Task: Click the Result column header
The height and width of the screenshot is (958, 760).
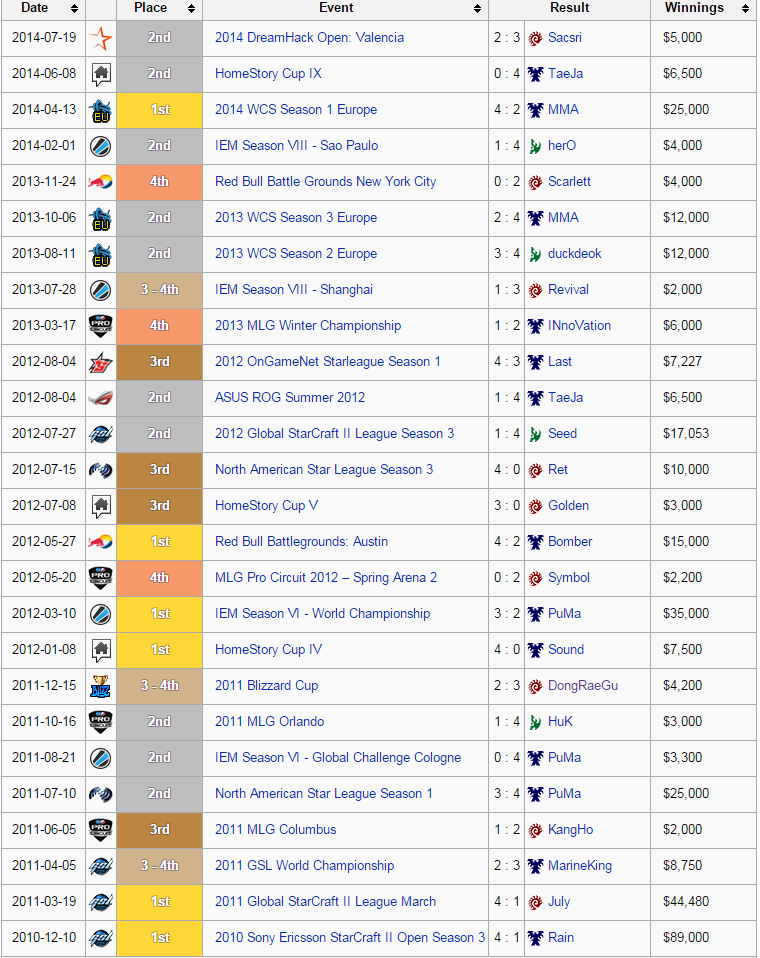Action: [569, 8]
